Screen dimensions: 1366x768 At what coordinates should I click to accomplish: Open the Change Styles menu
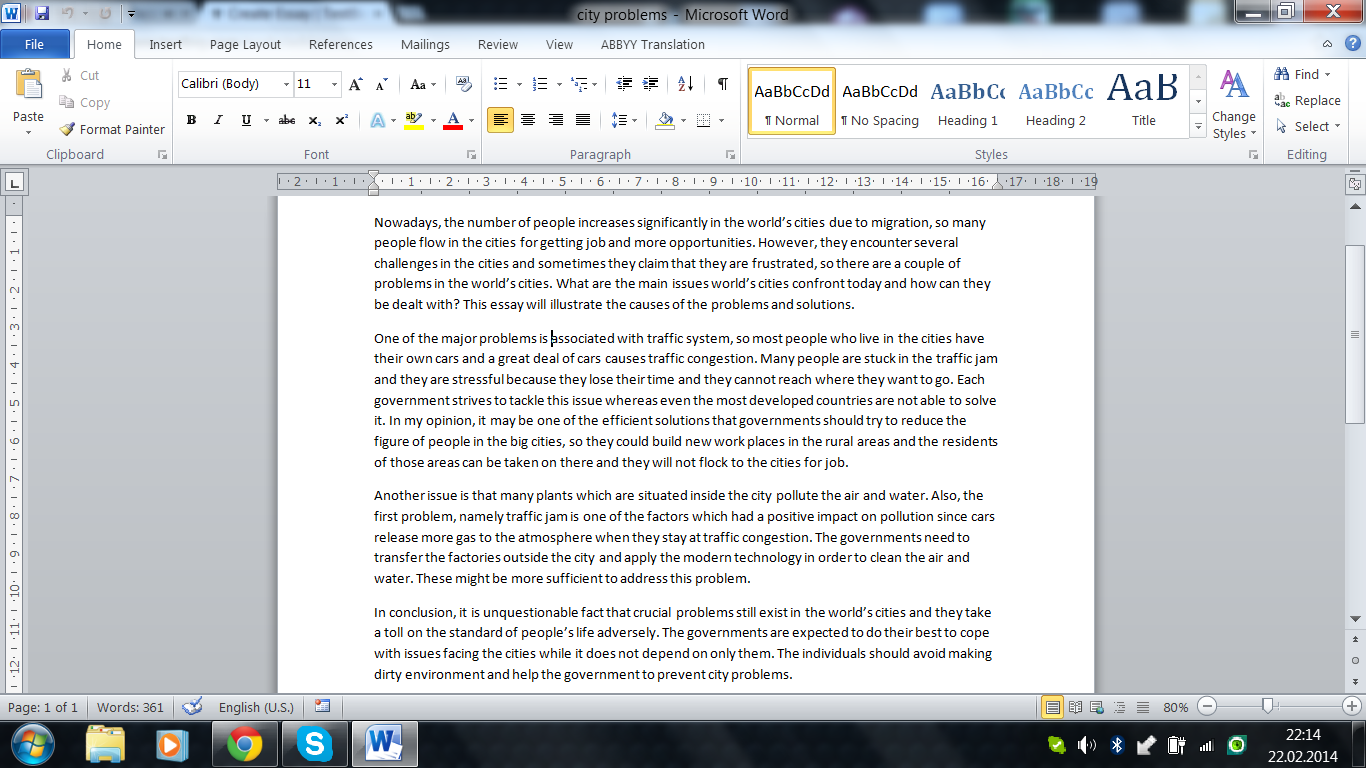[1233, 104]
